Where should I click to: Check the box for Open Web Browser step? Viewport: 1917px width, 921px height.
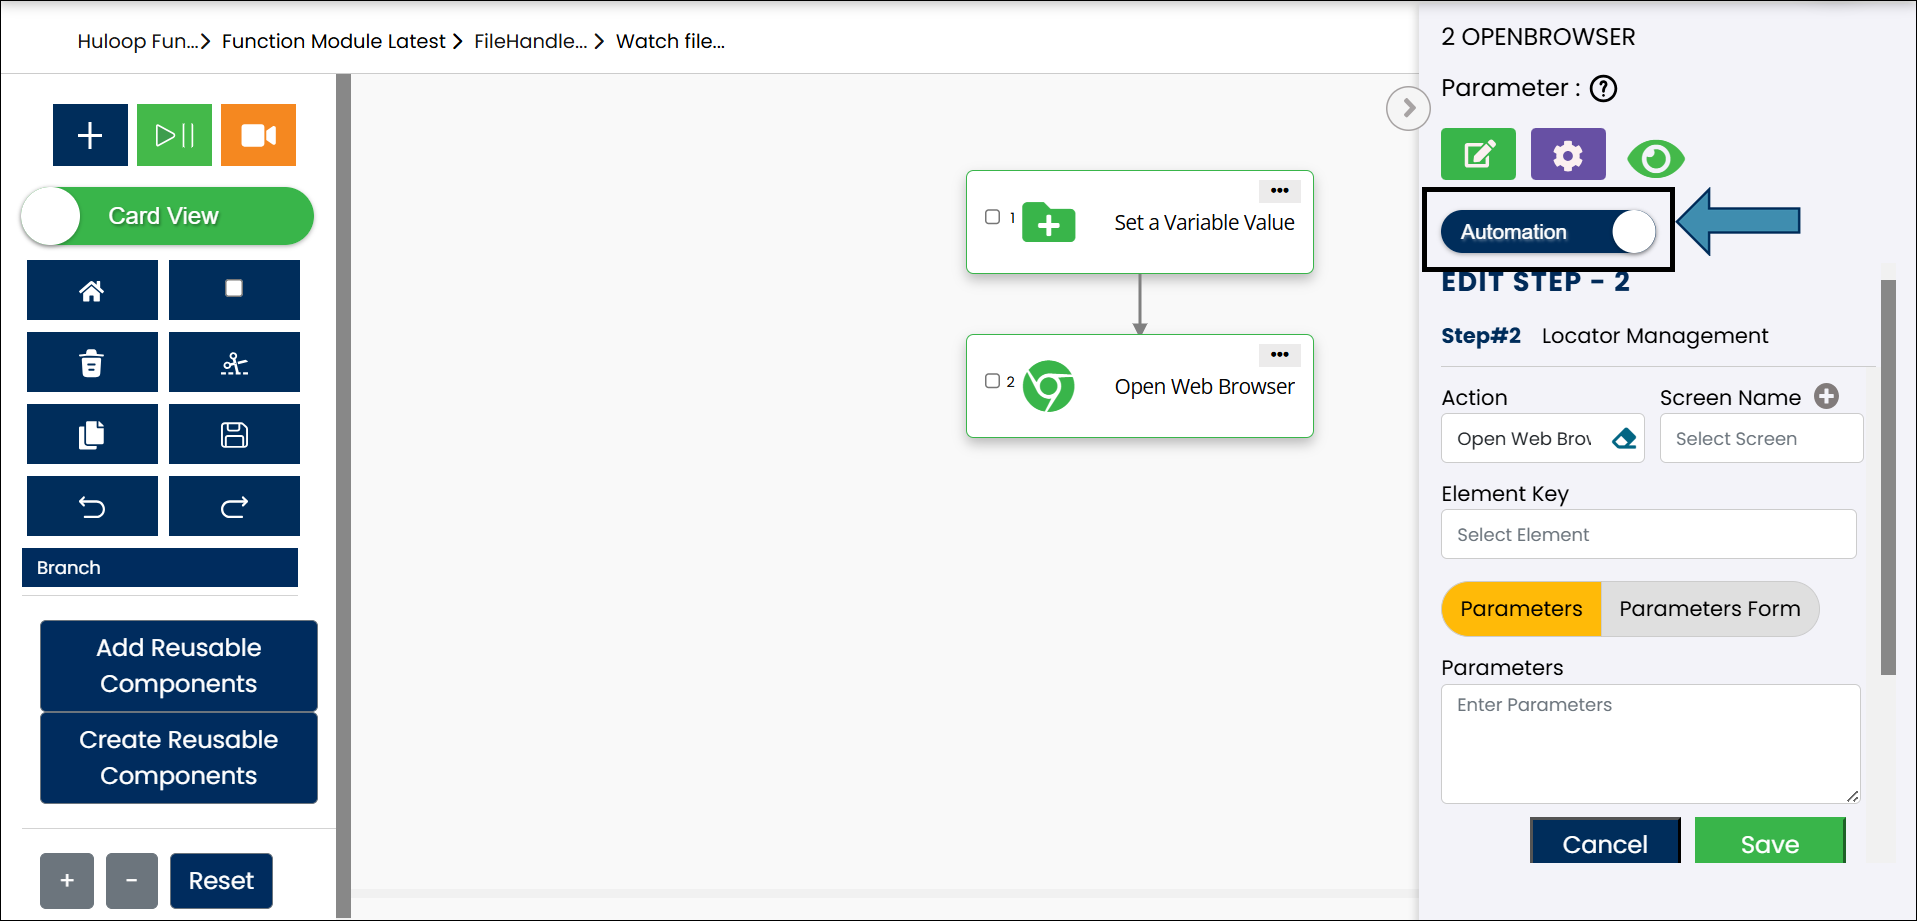(992, 381)
